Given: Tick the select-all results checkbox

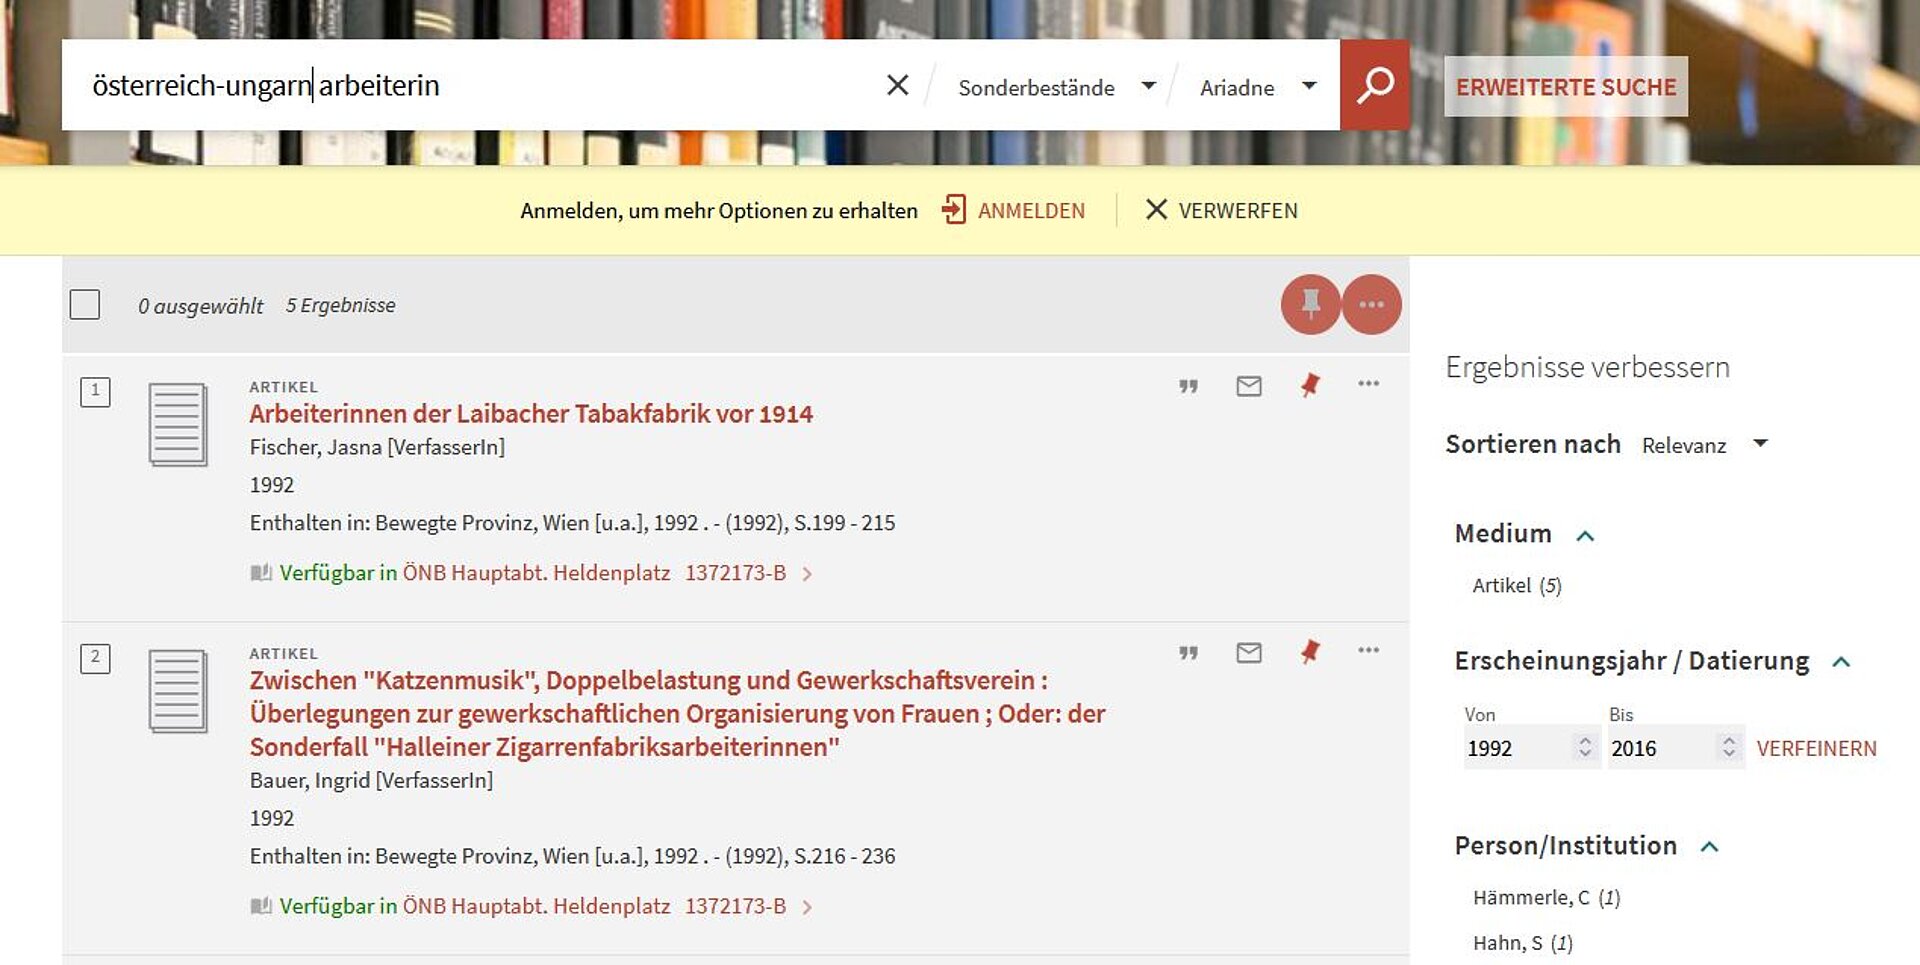Looking at the screenshot, I should 85,304.
